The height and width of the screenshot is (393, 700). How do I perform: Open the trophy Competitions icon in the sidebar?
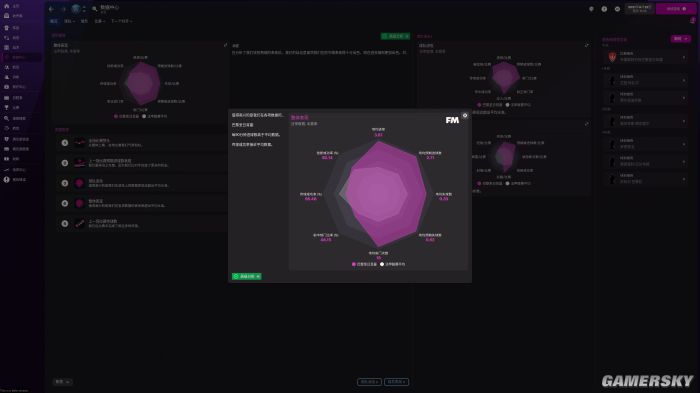[6, 108]
